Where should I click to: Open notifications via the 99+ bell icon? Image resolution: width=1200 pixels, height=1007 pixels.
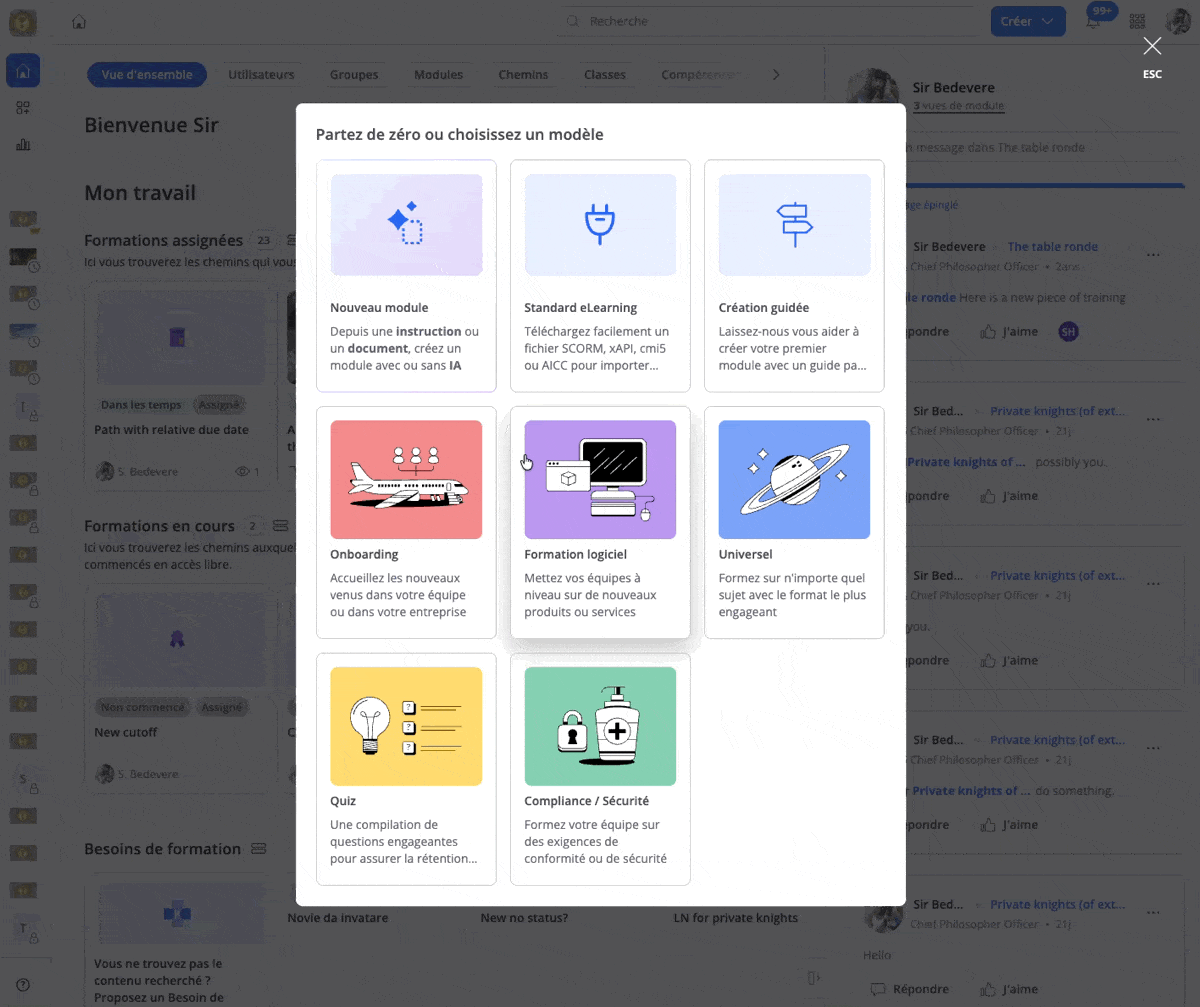click(1094, 20)
